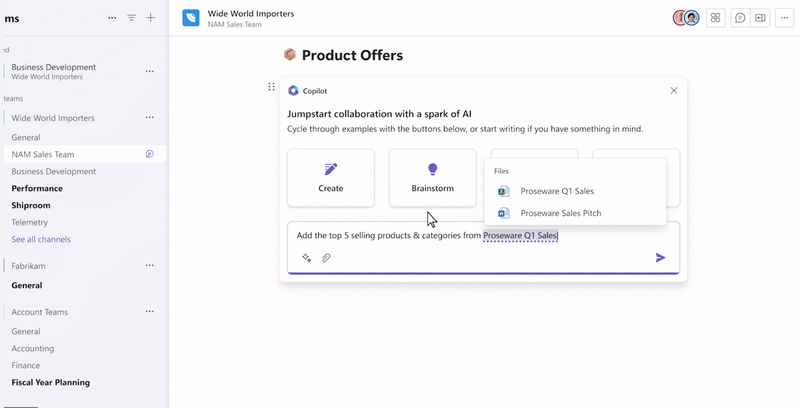Click the Product Offers page title
800x408 pixels.
(x=352, y=55)
